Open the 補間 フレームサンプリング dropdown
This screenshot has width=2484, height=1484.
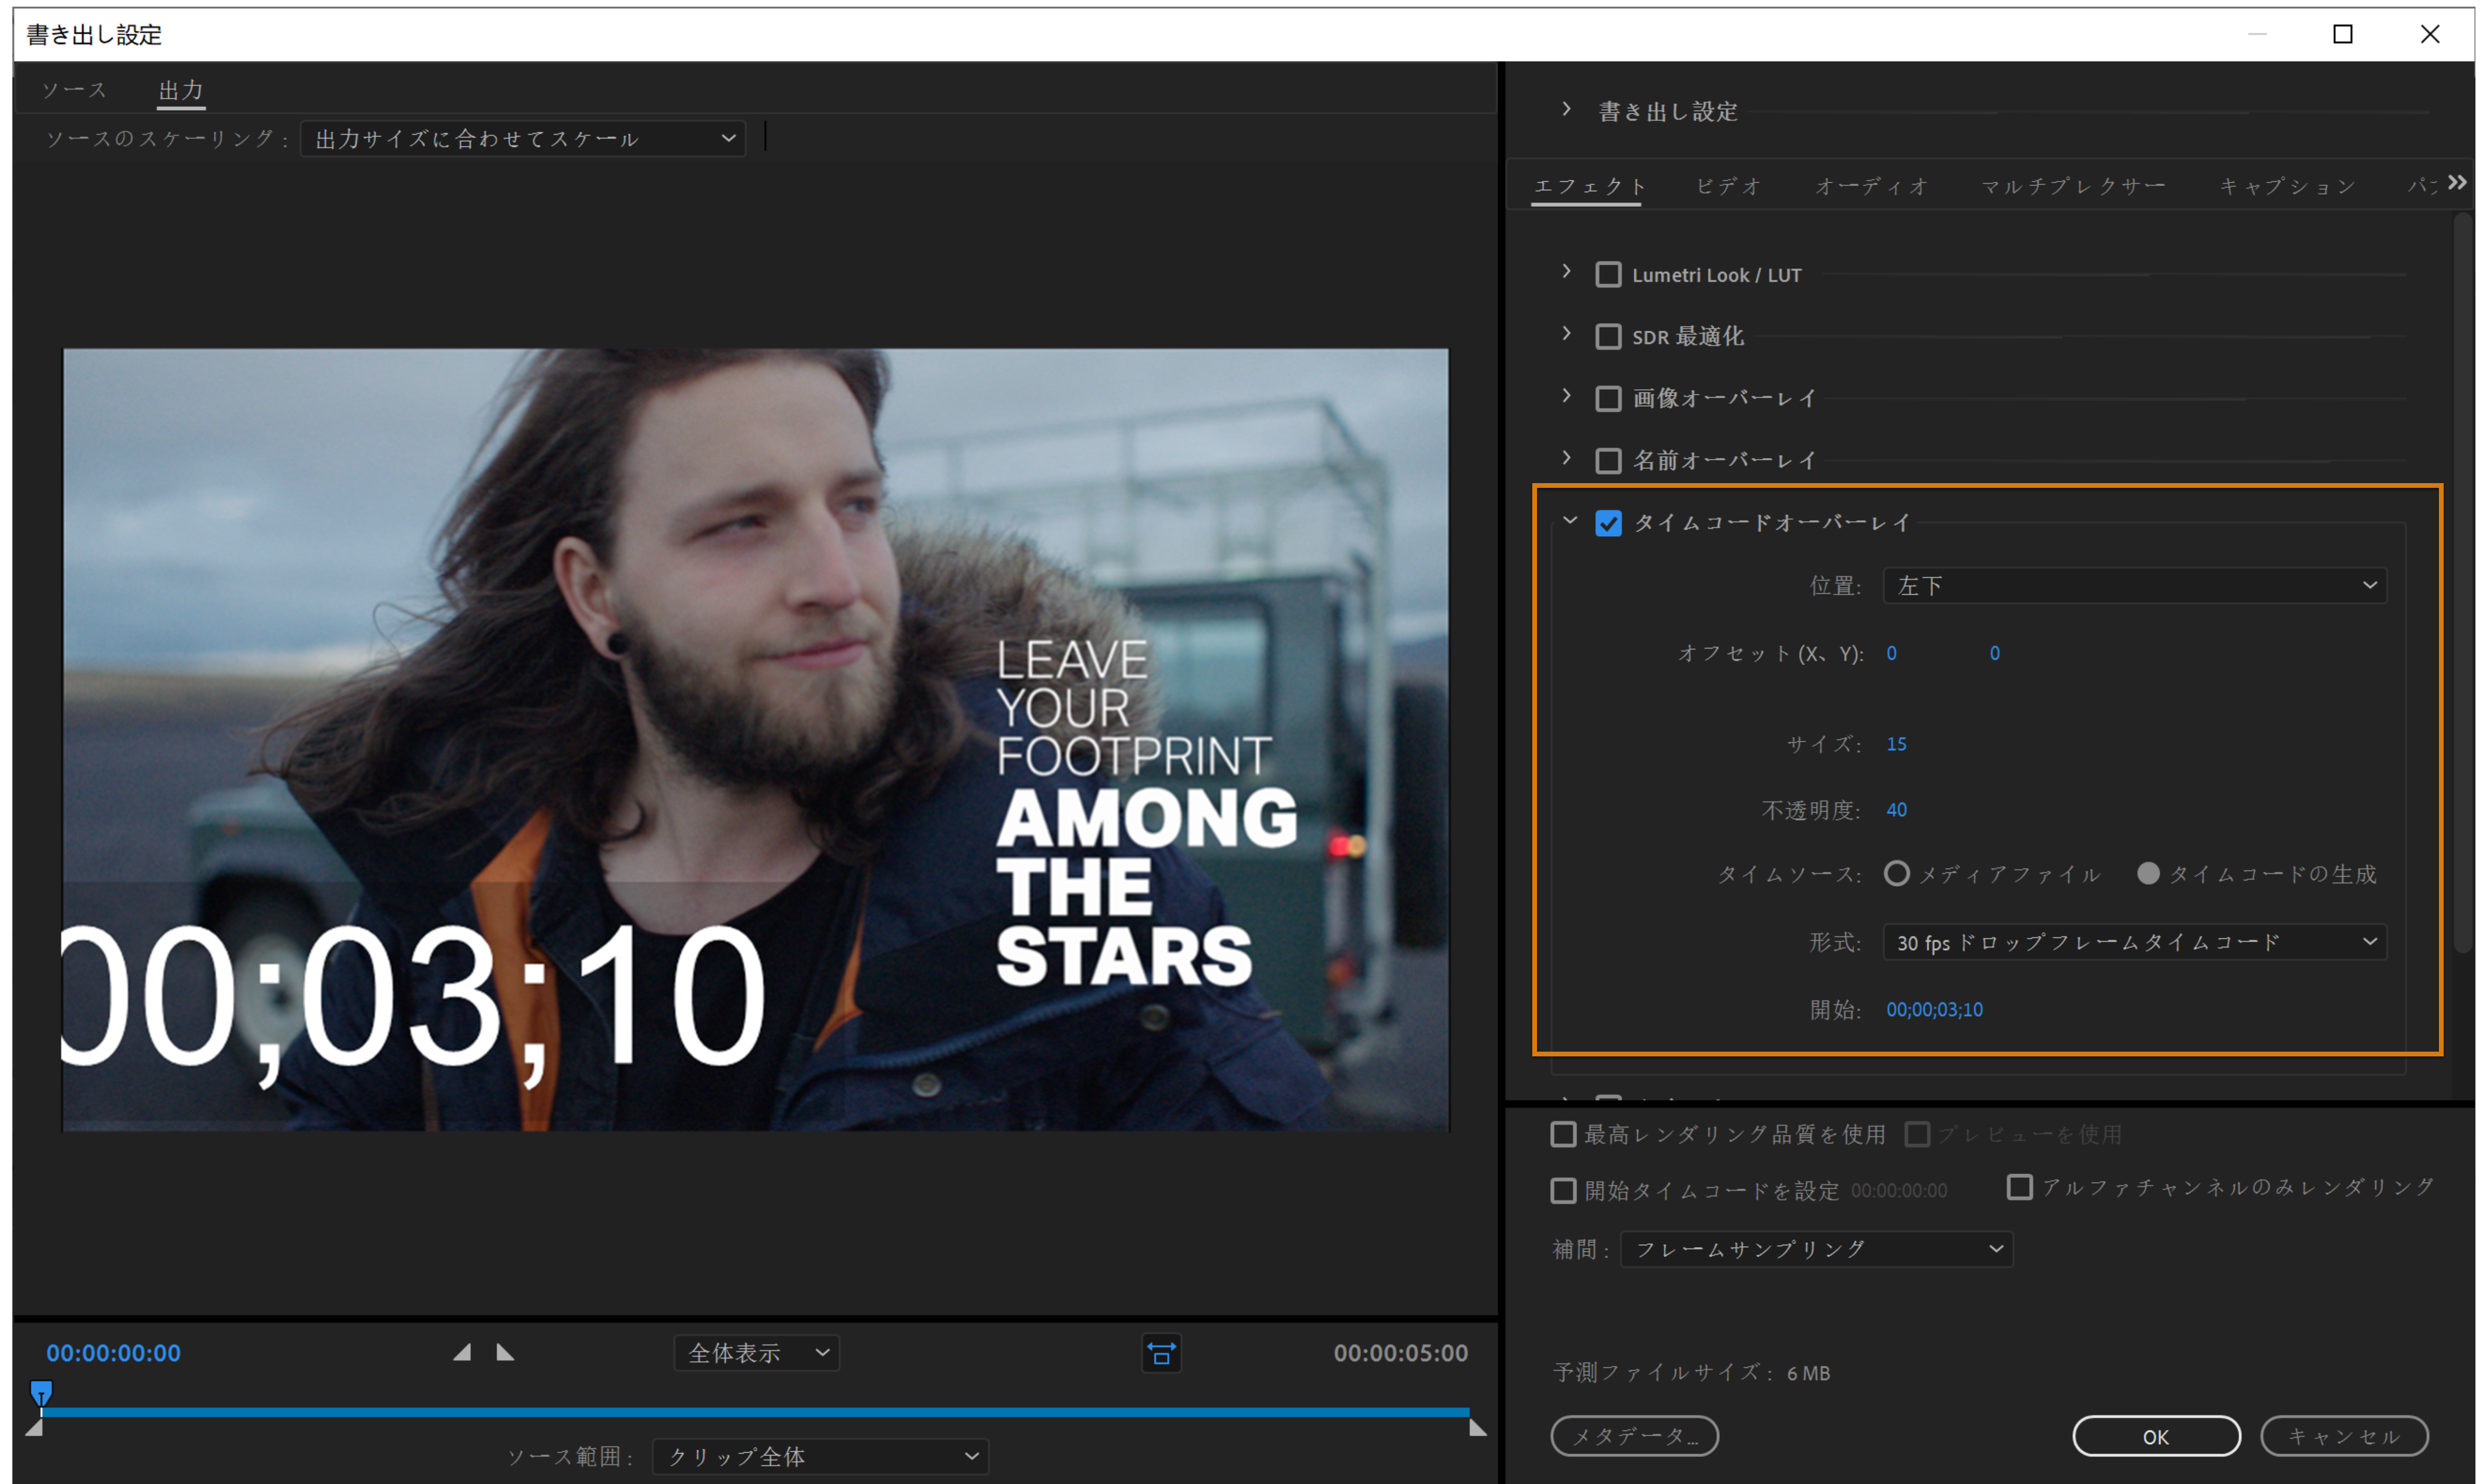1816,1249
